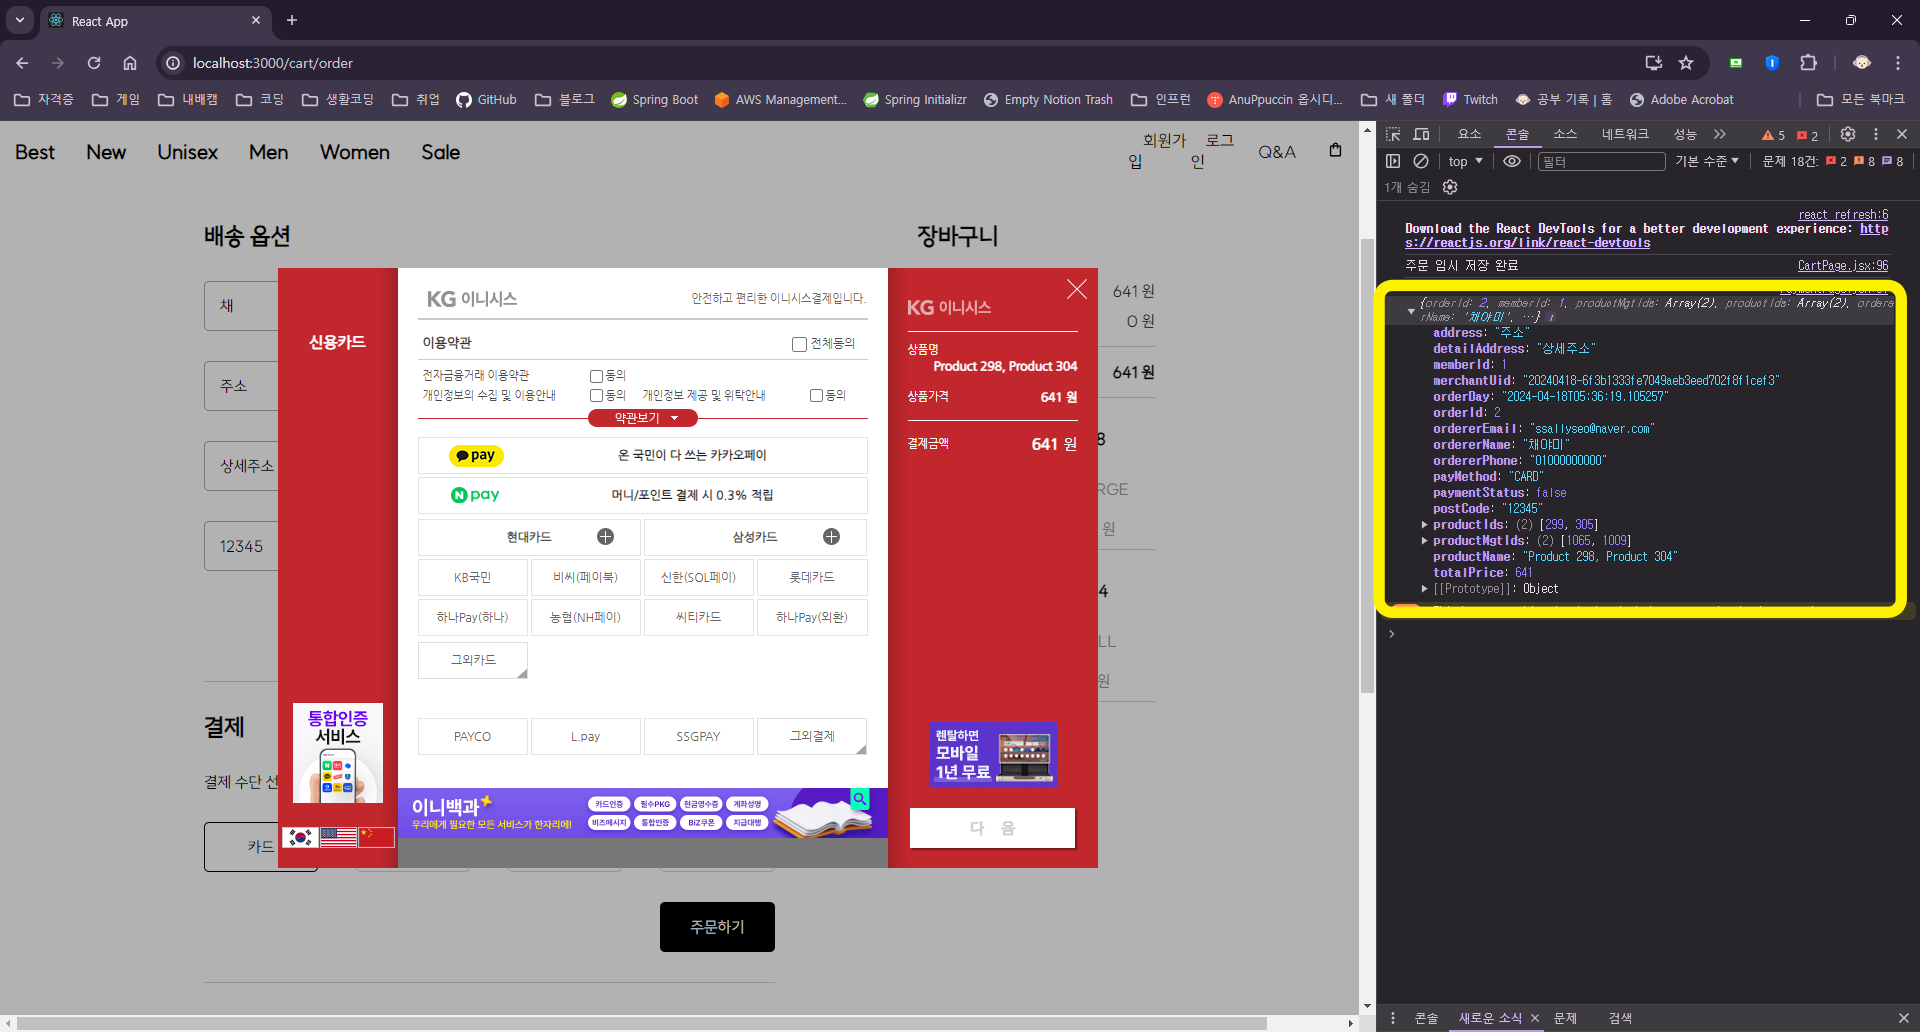Select the US flag language icon
This screenshot has width=1920, height=1032.
click(338, 837)
